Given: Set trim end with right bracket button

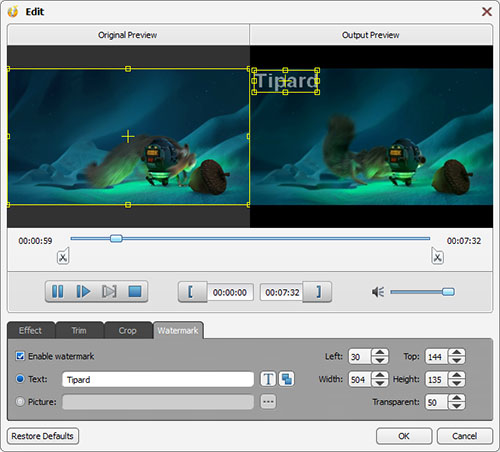Looking at the screenshot, I should pos(317,292).
